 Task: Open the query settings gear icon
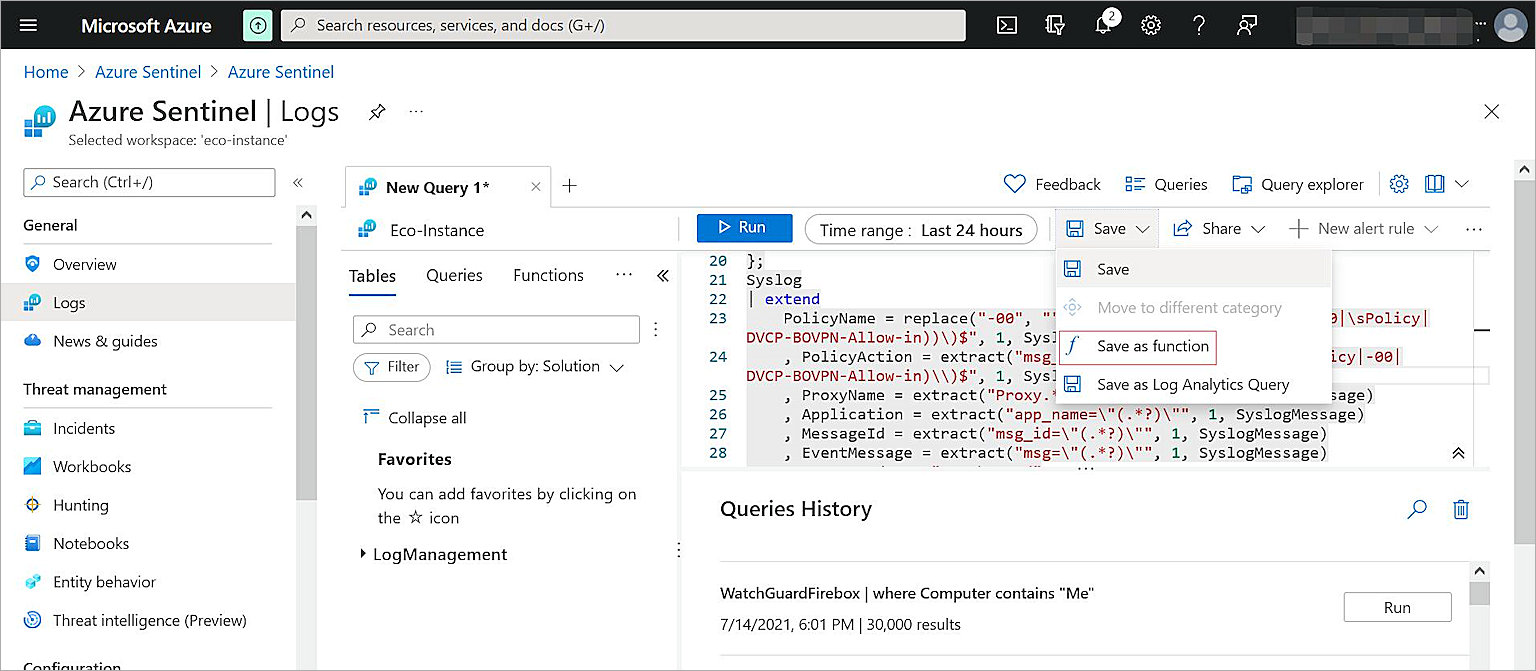coord(1399,184)
